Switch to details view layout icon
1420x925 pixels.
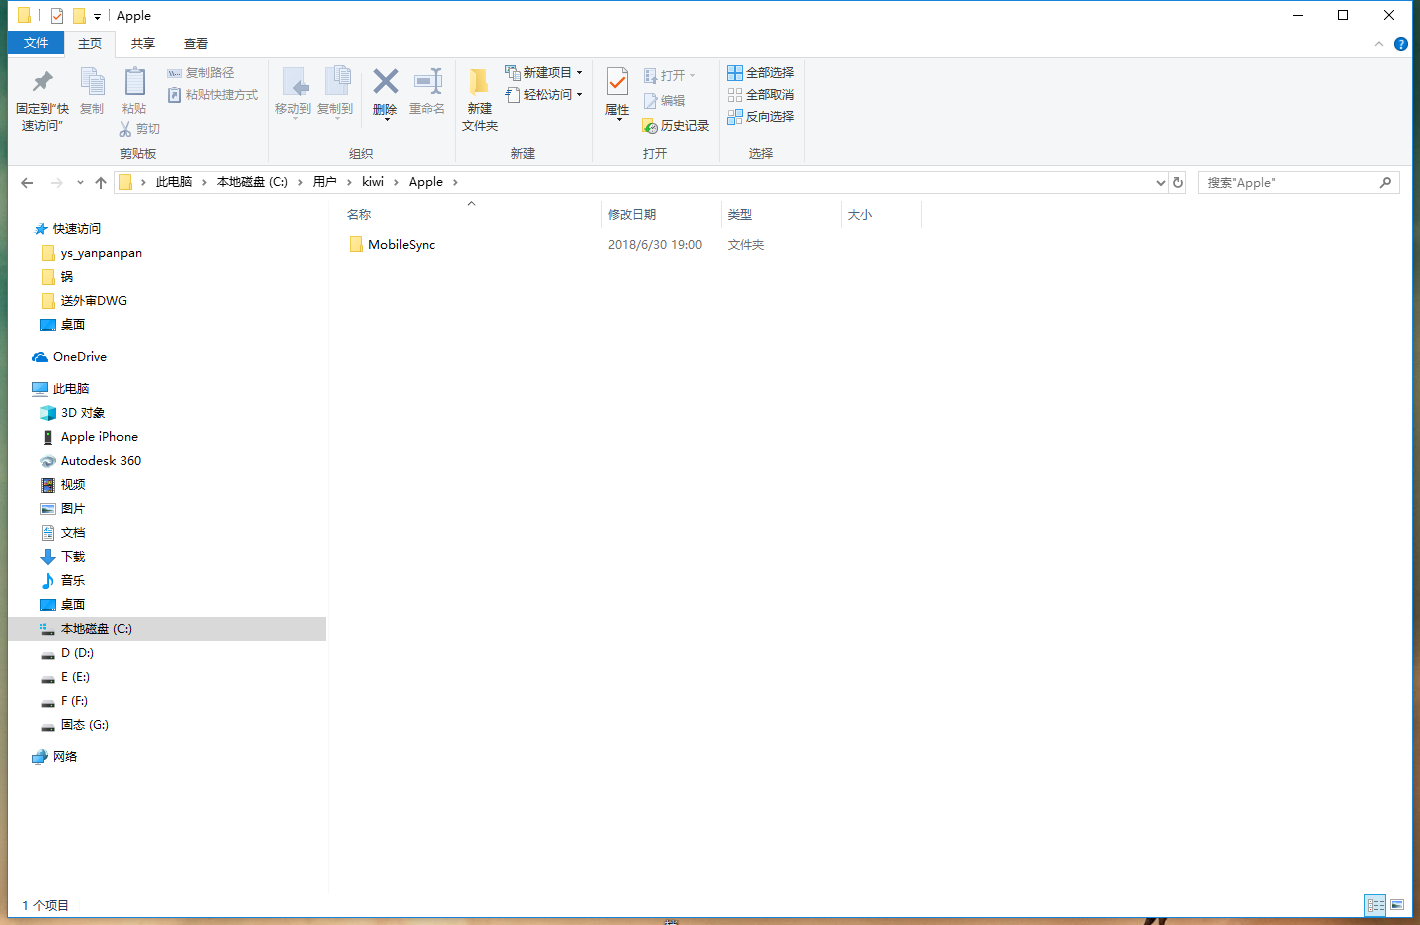[1375, 905]
